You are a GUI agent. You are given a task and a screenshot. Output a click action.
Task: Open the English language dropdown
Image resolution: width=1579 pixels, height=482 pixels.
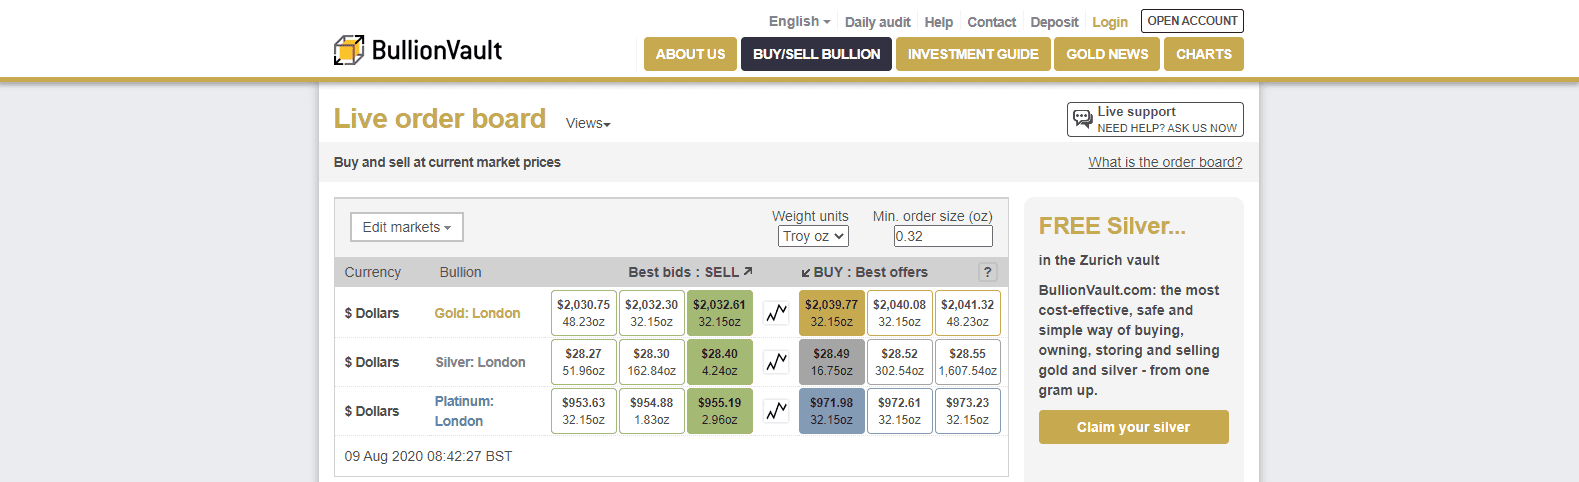click(x=799, y=21)
